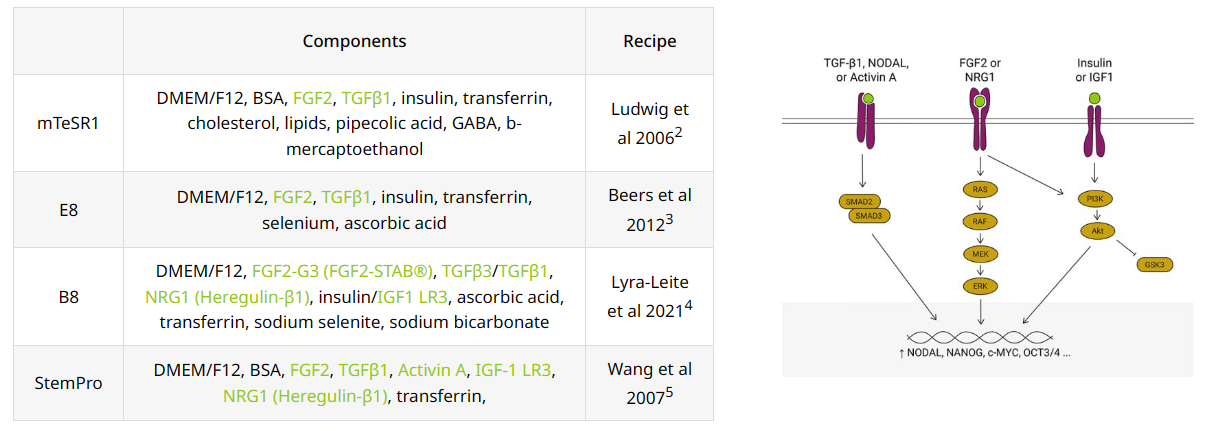Open TGFβ1 link in E8 row
The image size is (1212, 431).
click(x=347, y=197)
